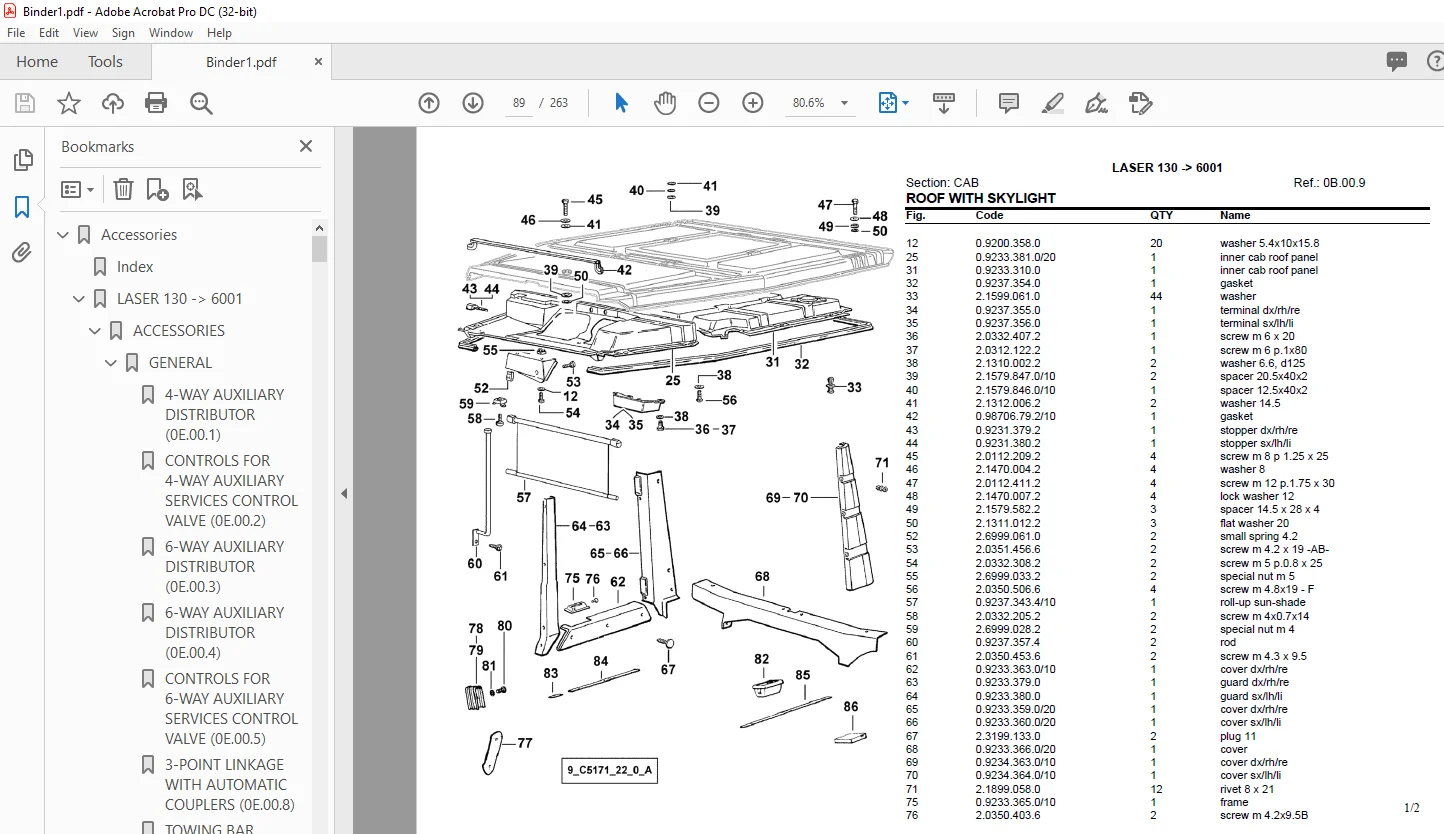Open the Edit menu
The width and height of the screenshot is (1444, 834).
click(49, 33)
